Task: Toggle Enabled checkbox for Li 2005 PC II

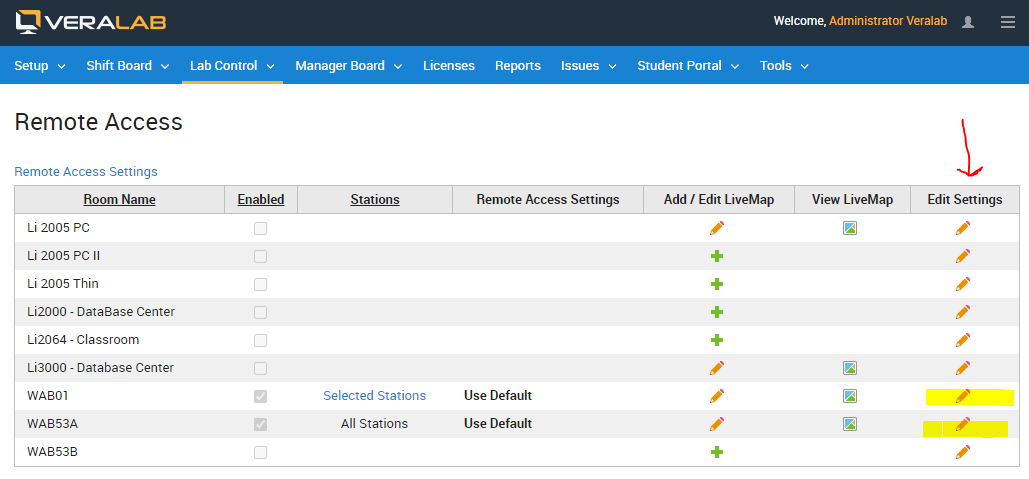Action: (261, 256)
